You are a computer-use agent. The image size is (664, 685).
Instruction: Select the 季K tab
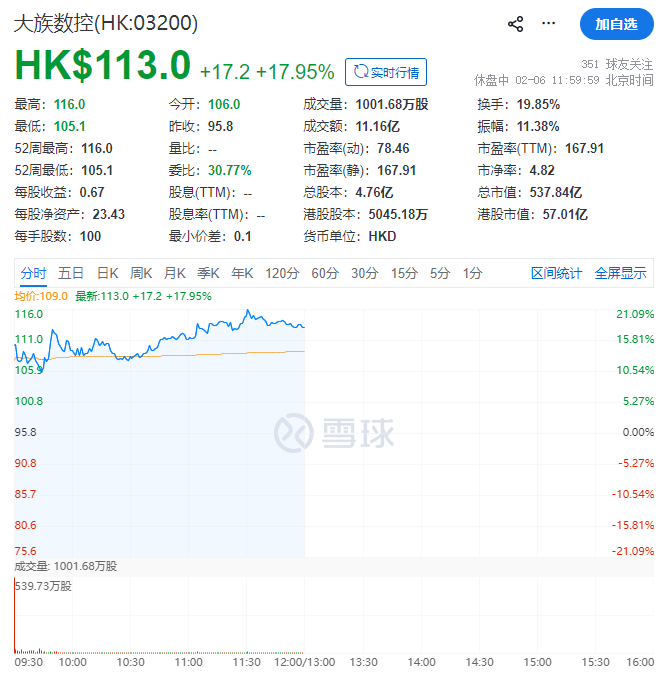pos(208,273)
